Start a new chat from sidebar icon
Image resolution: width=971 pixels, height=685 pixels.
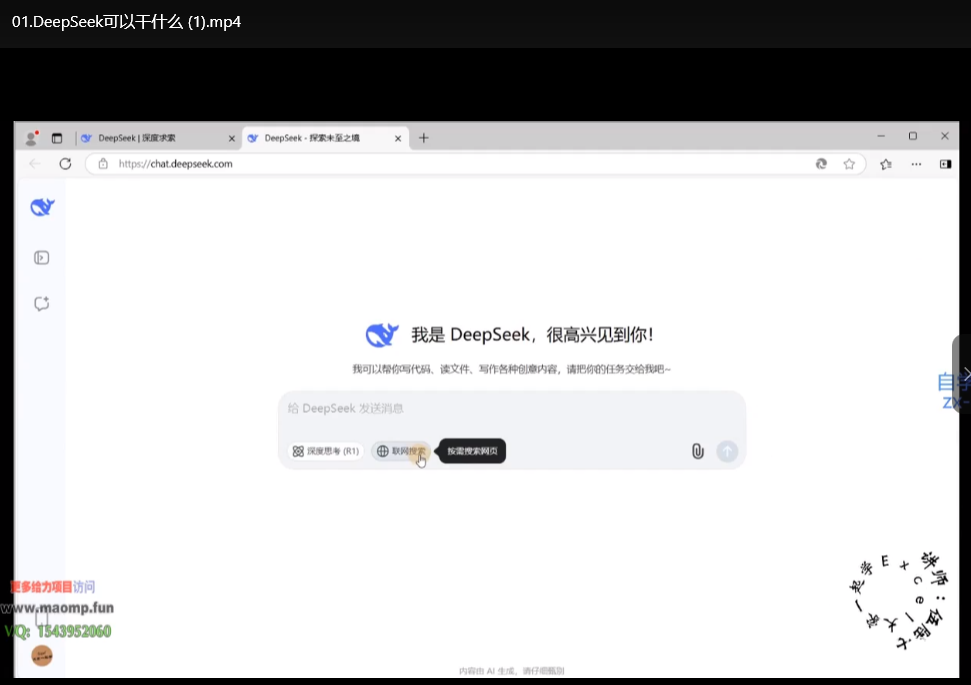pos(41,303)
